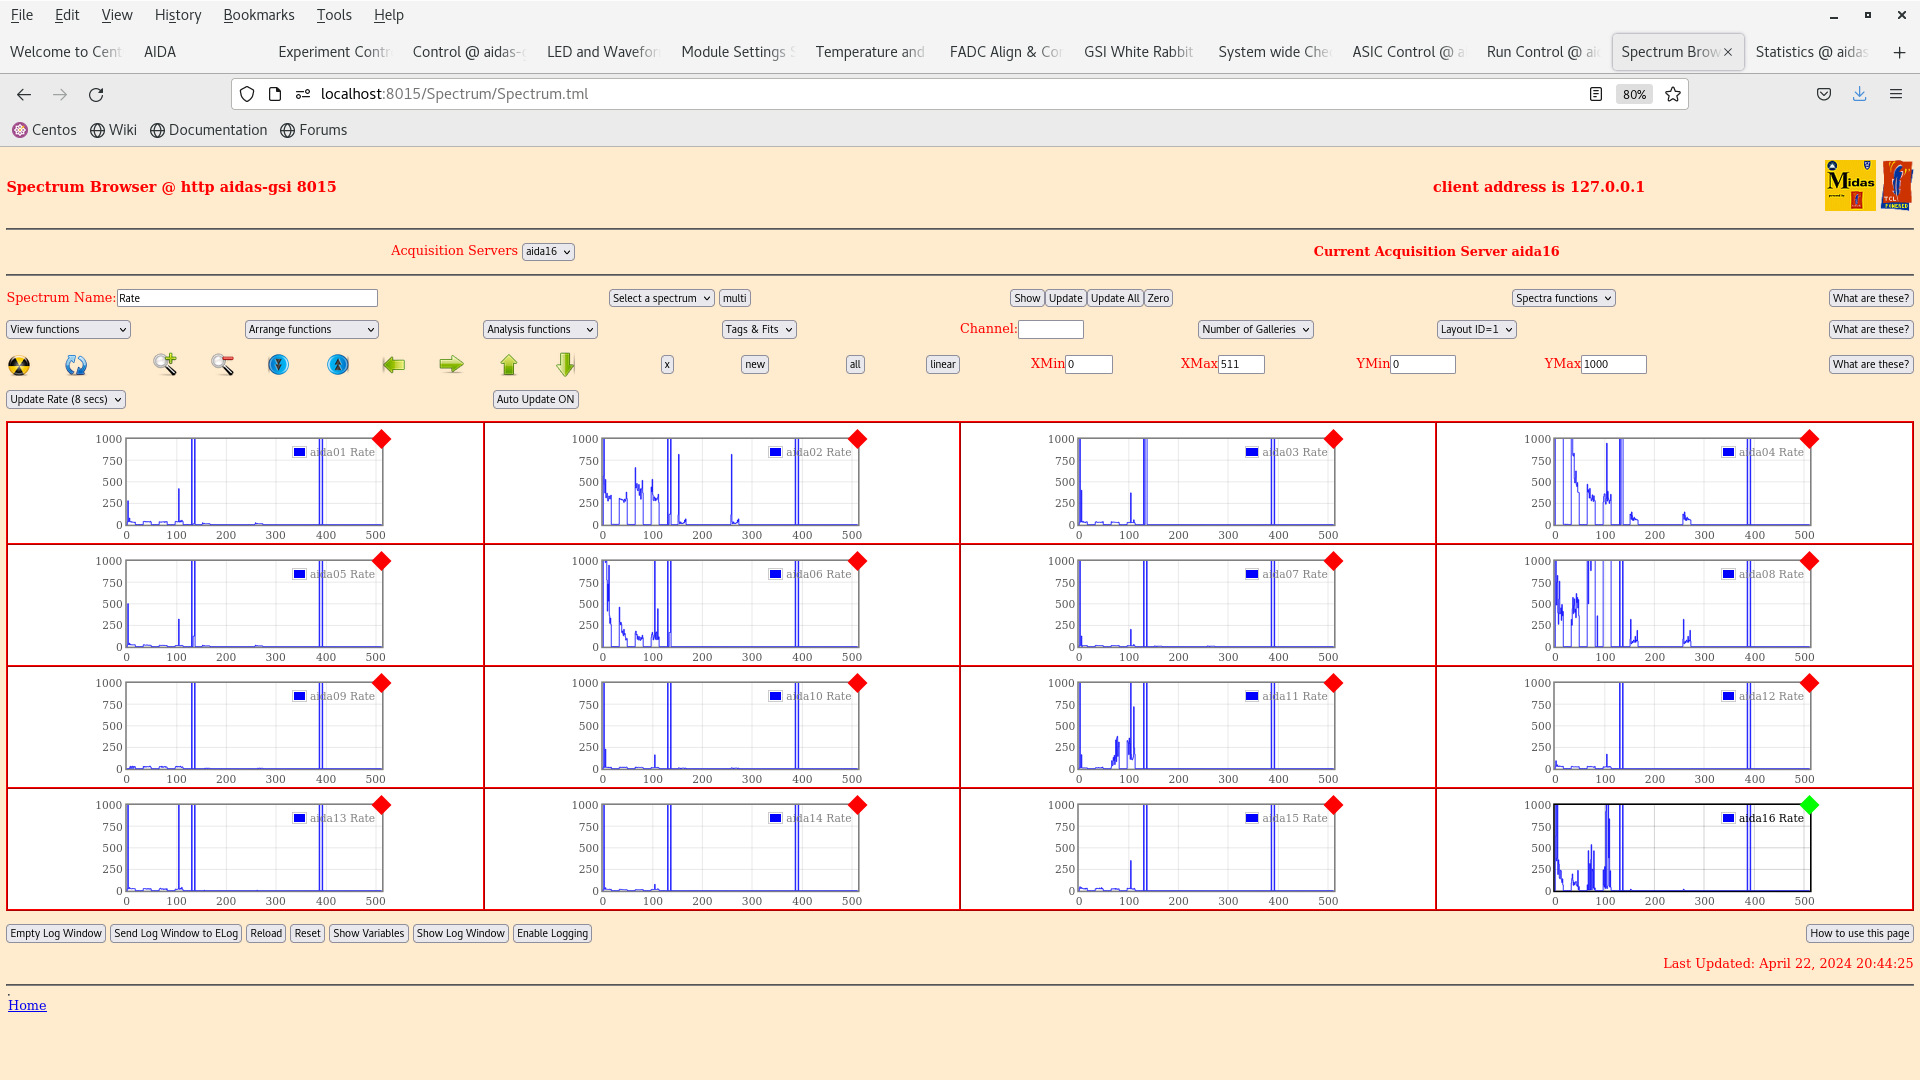Expand the Analysis functions dropdown
1920x1080 pixels.
[x=540, y=329]
